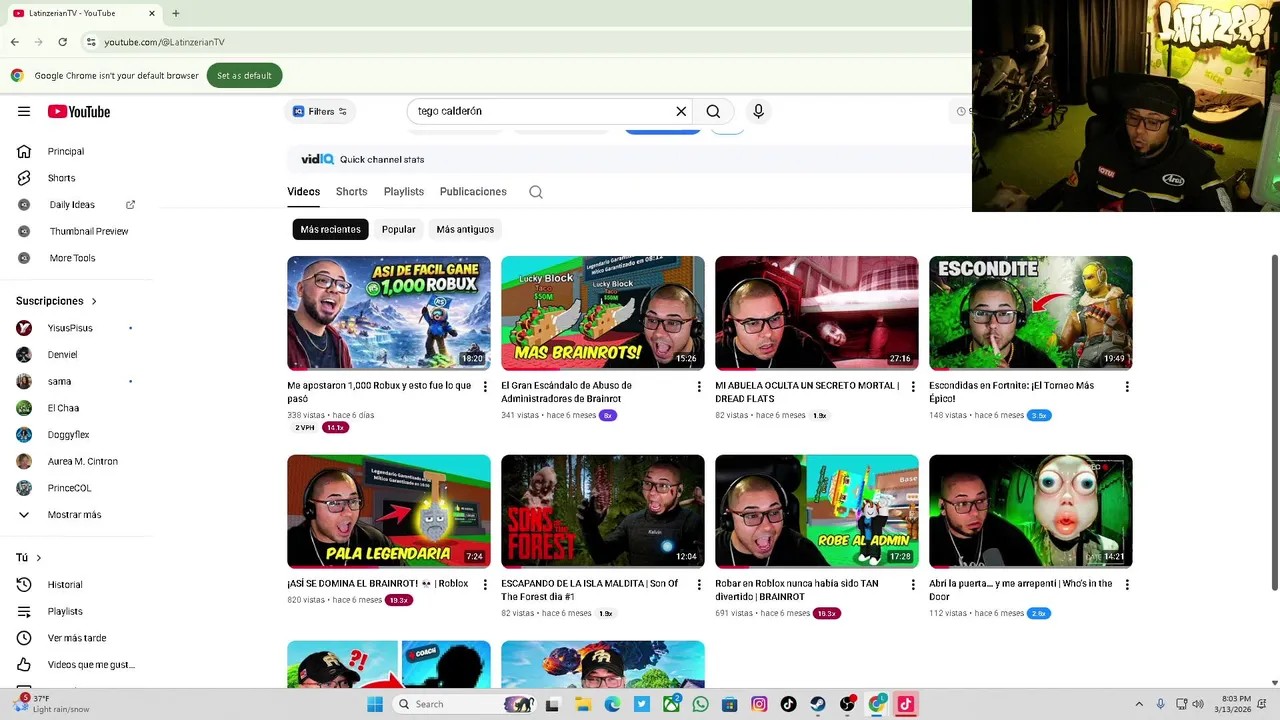Open 'ESCONDITE' Fortnite video thumbnail
This screenshot has height=720, width=1280.
(x=1031, y=313)
